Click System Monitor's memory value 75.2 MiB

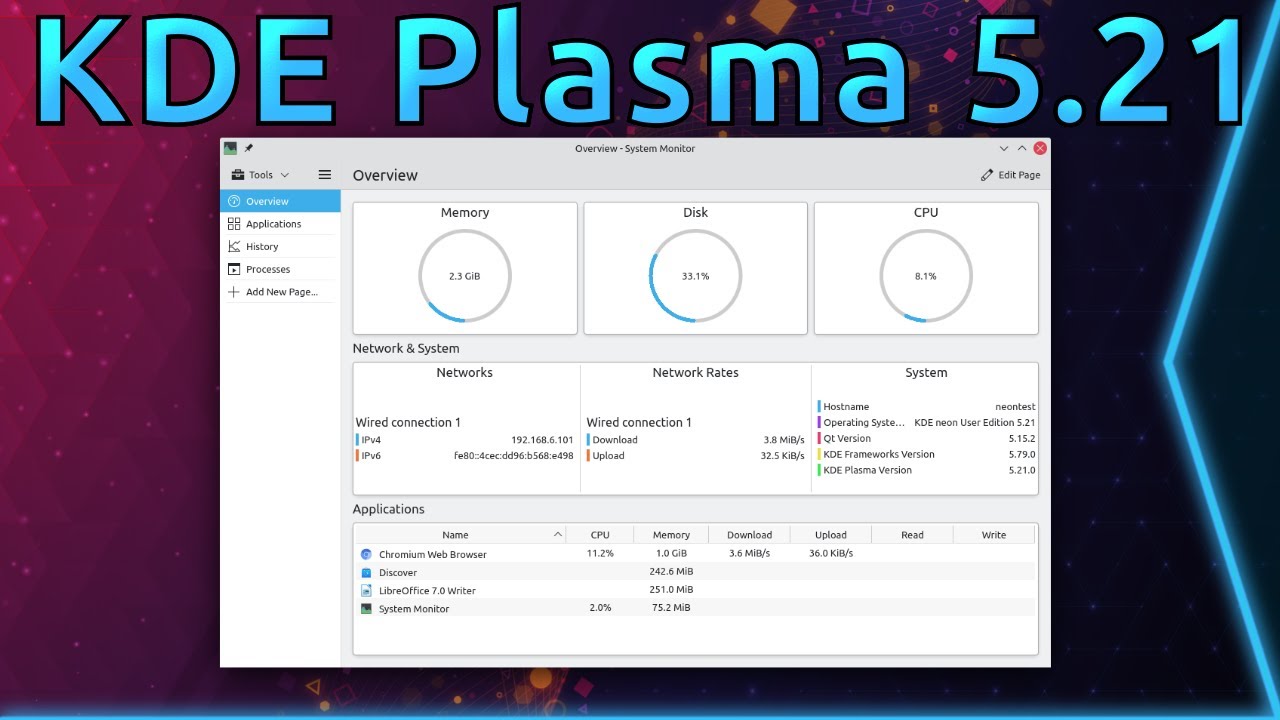(671, 608)
